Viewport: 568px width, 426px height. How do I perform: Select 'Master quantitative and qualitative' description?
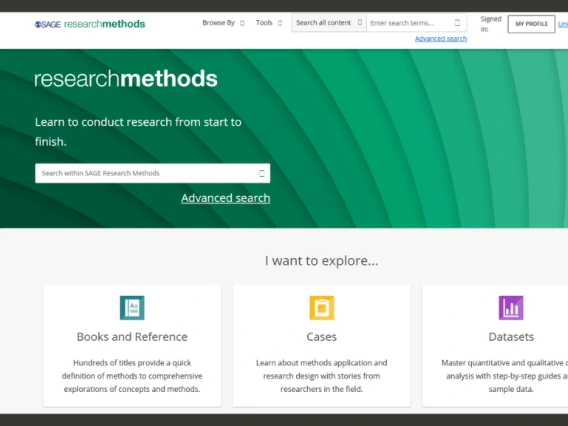click(505, 376)
